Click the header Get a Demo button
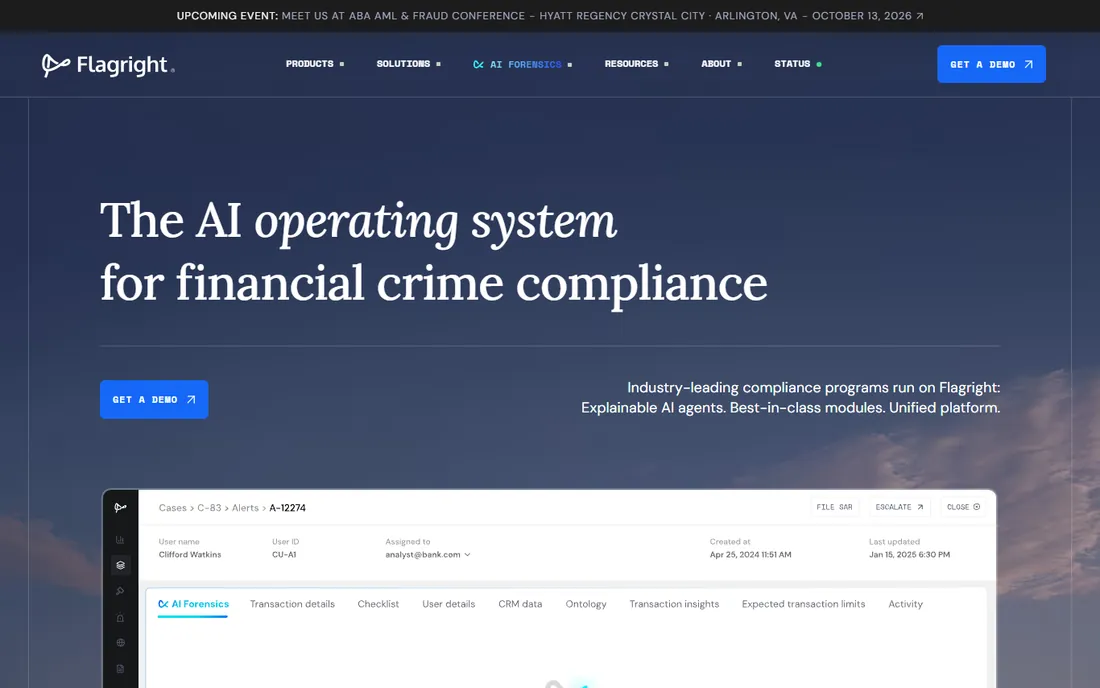Screen dimensions: 1100x688 [x=991, y=64]
